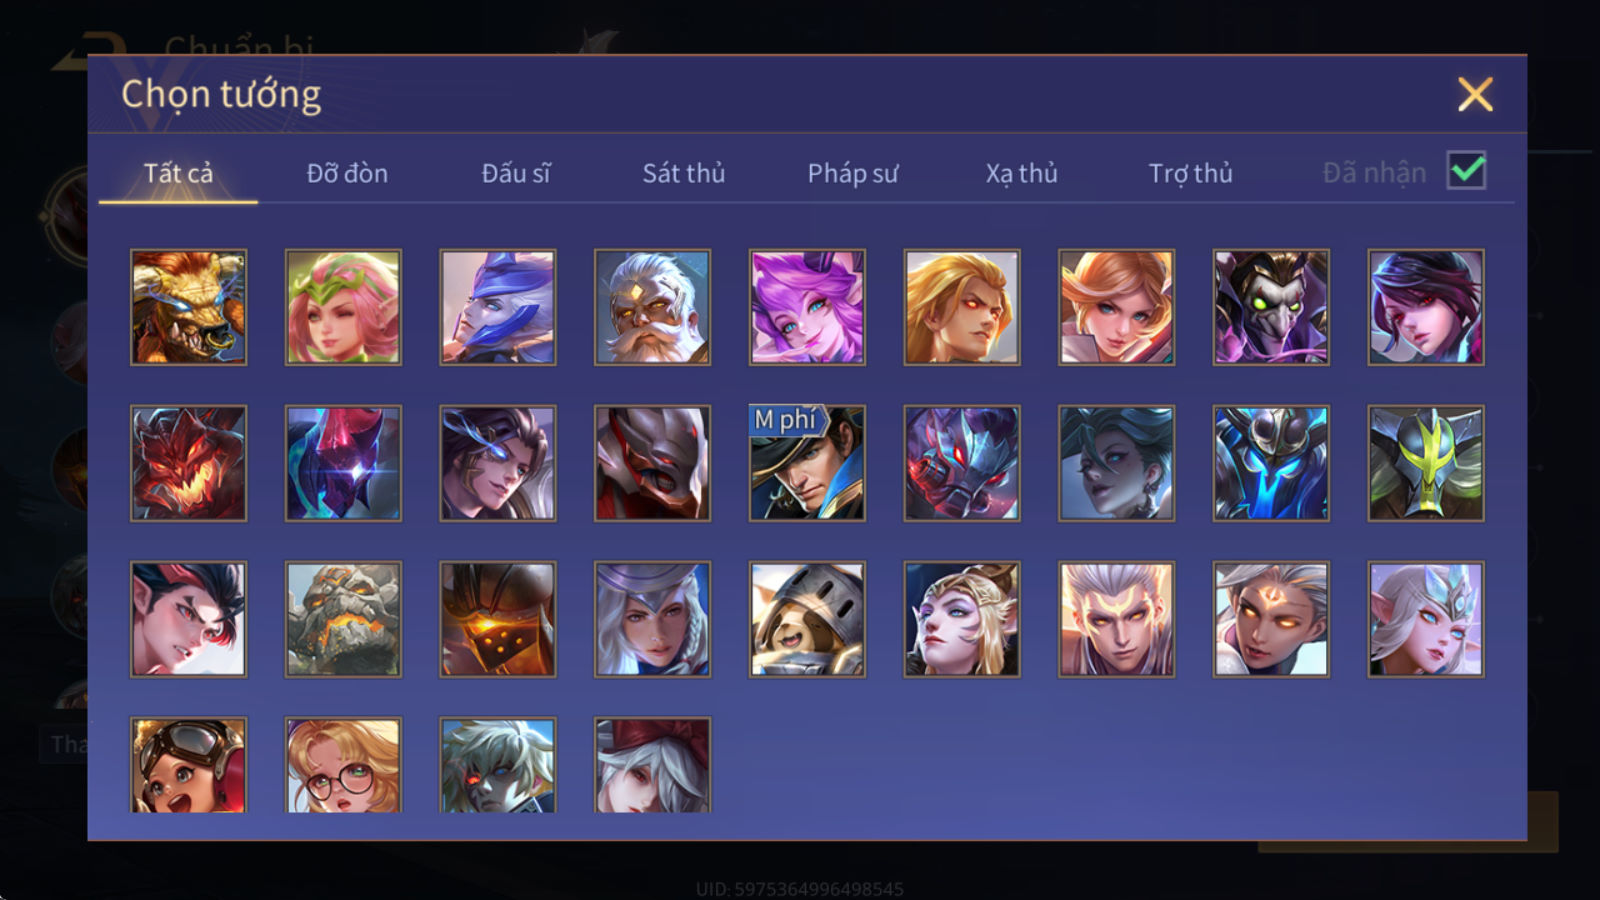Choose the purple-haired girl hero thumbnail
The image size is (1600, 900).
pos(807,307)
